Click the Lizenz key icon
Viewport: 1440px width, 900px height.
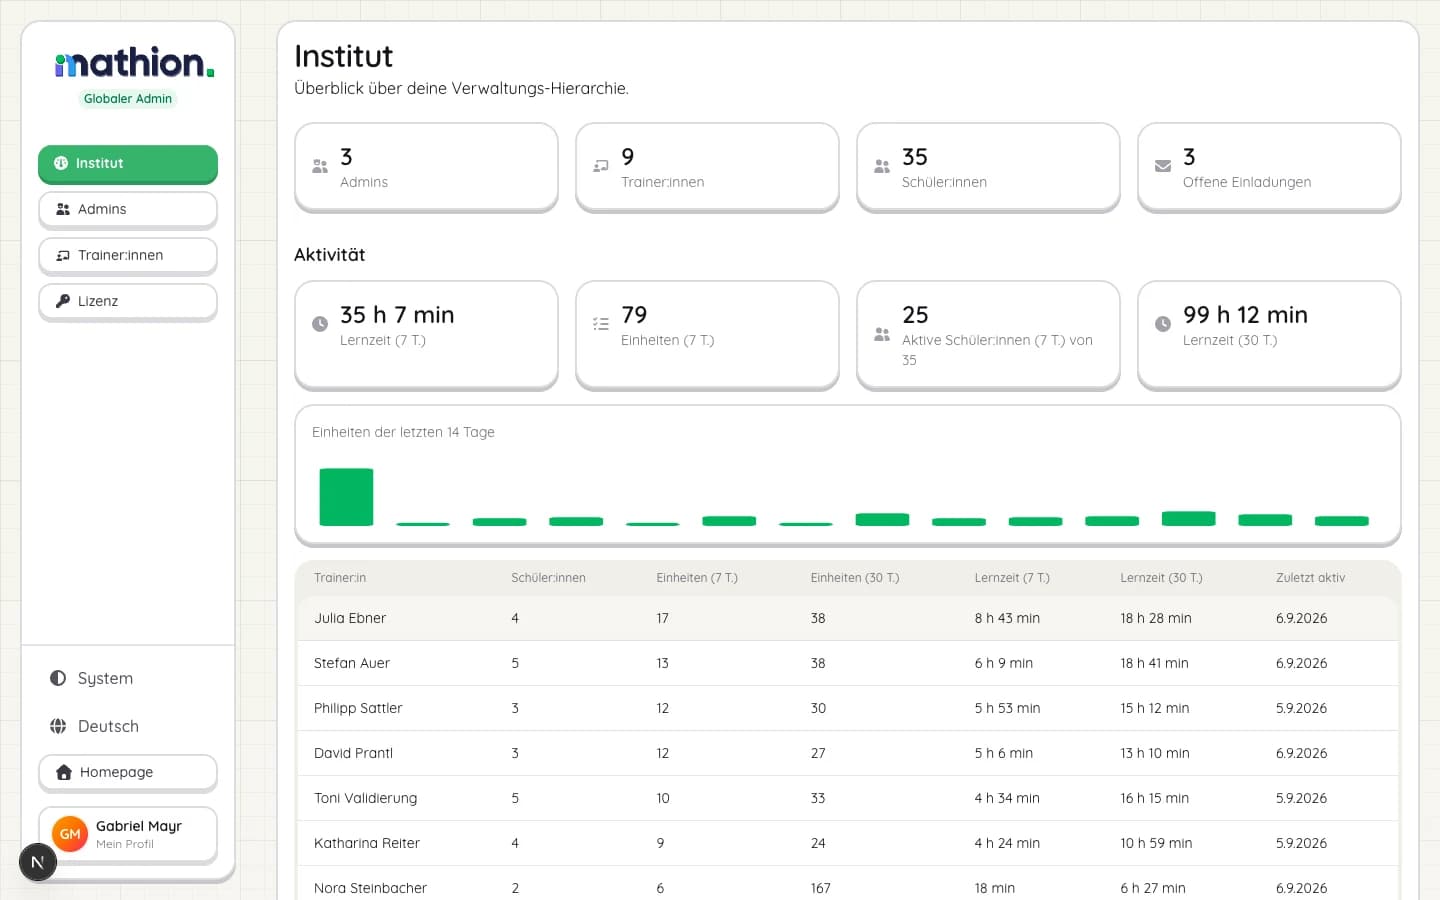pos(63,301)
